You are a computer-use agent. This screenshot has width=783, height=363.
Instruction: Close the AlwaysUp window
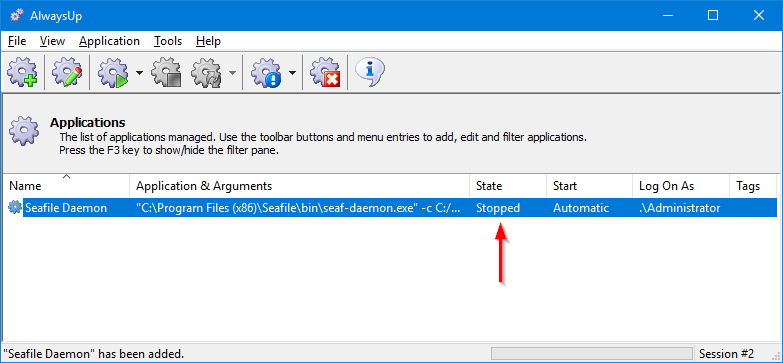click(759, 15)
